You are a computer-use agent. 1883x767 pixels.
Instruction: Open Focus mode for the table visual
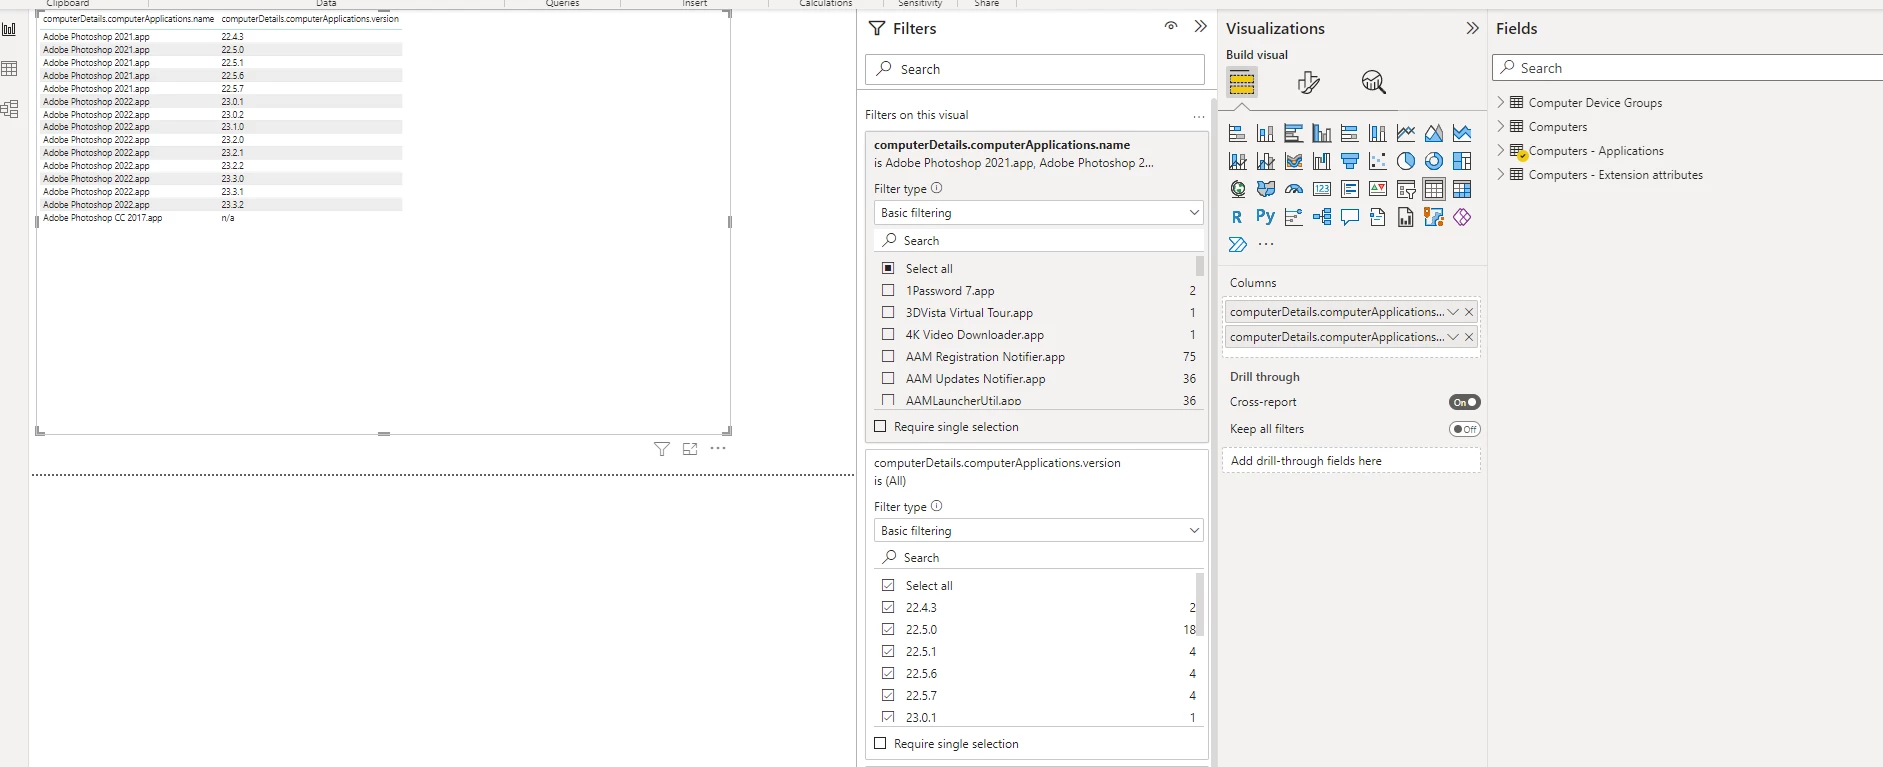(x=690, y=449)
